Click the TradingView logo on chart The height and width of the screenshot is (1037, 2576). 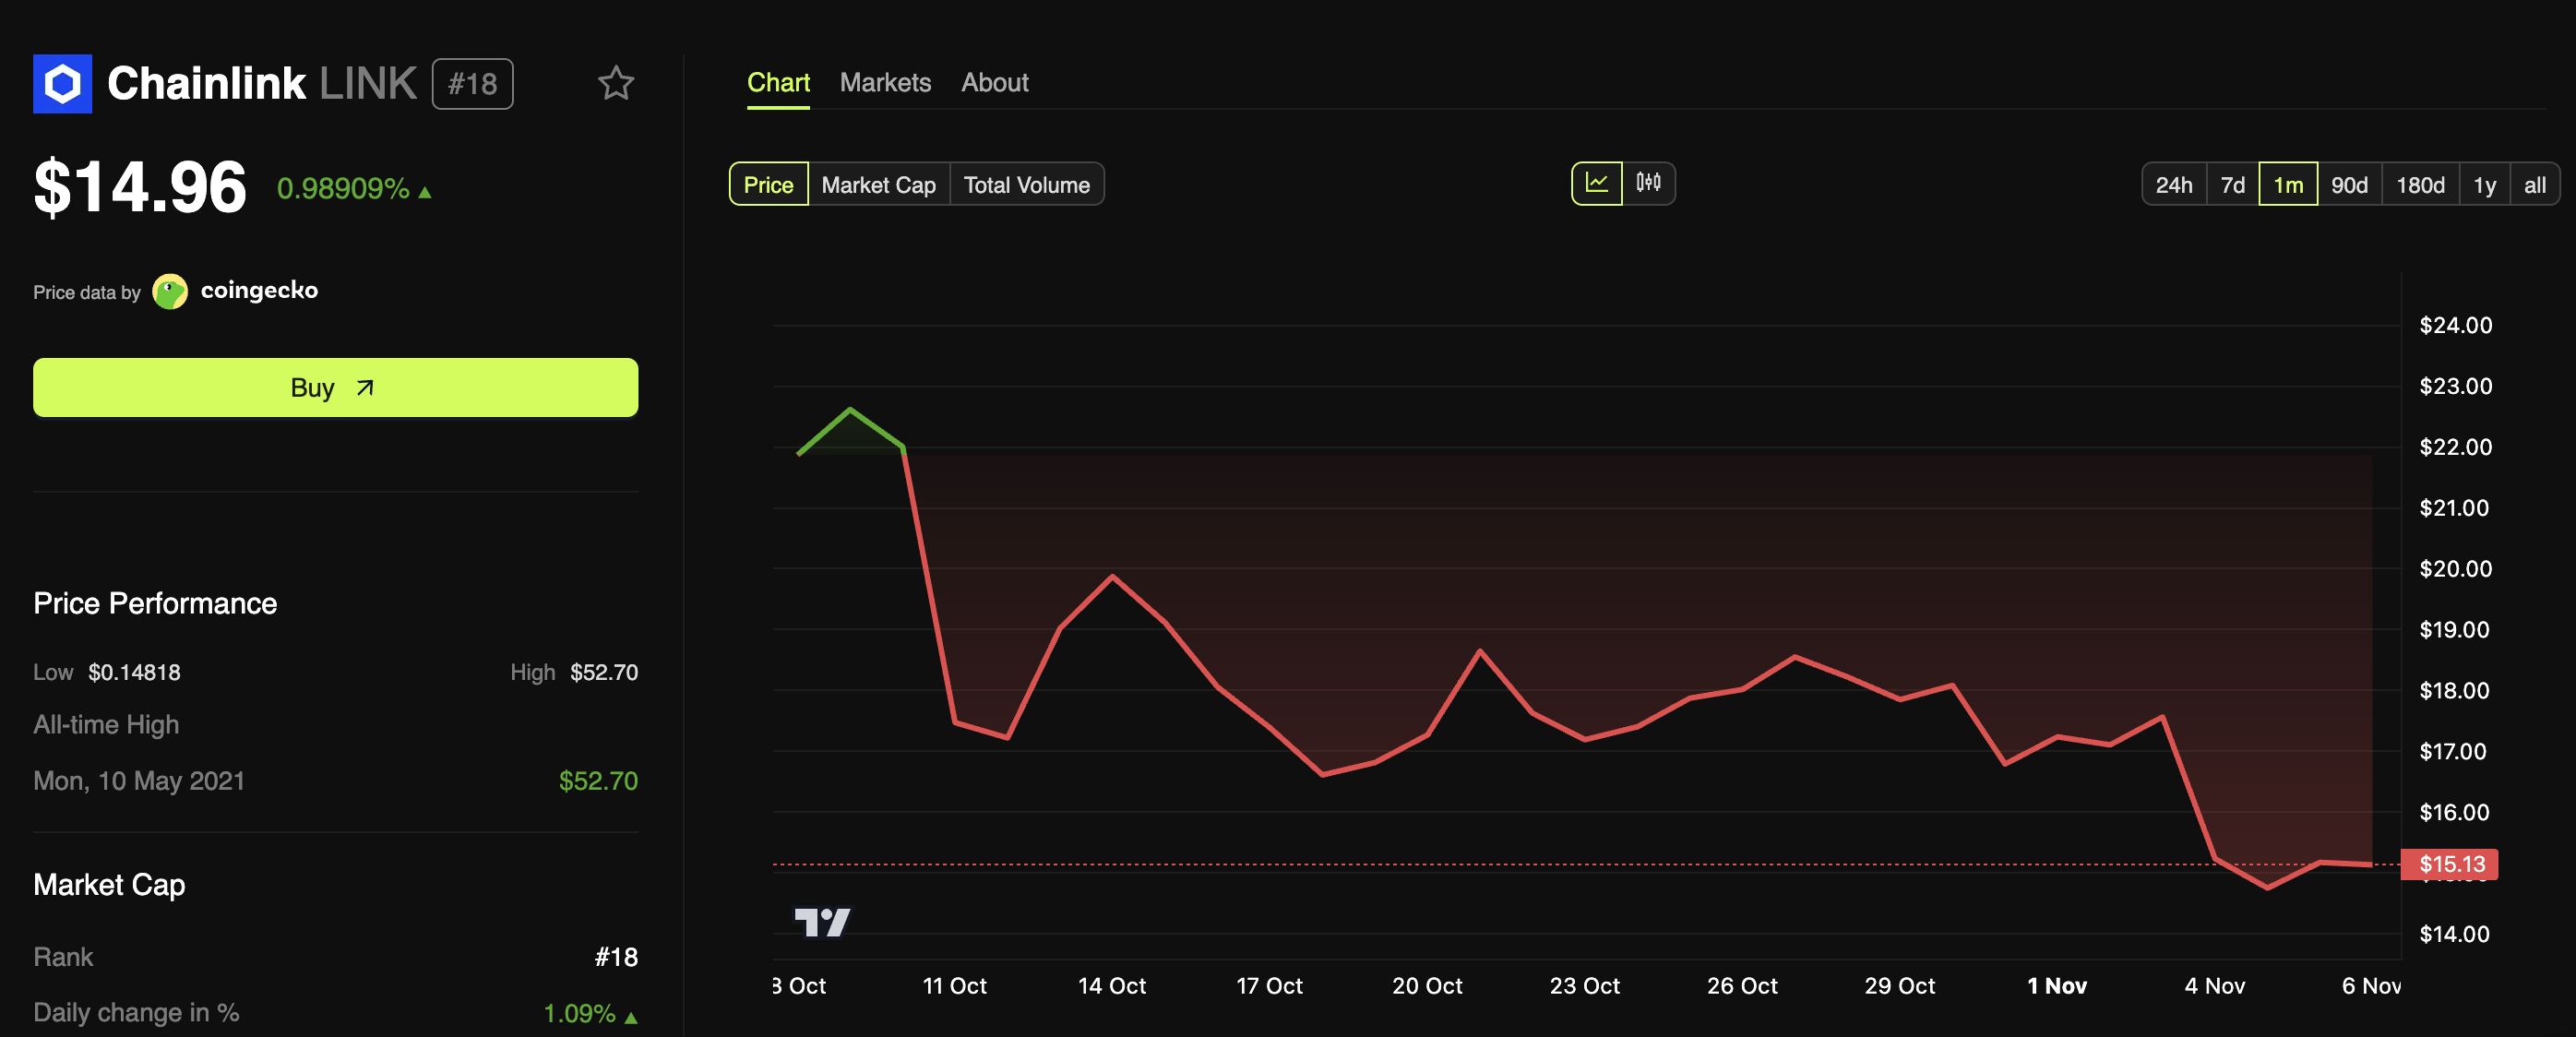click(x=822, y=921)
